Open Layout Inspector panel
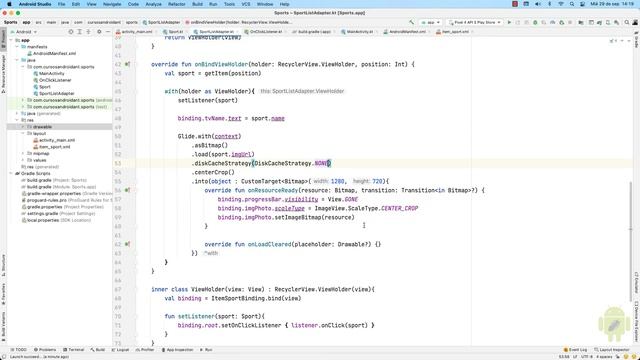Screen dimensions: 640x360 coord(611,350)
